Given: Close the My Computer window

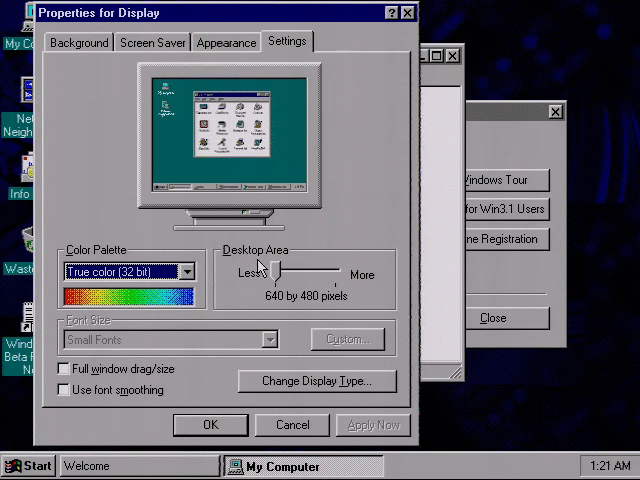Looking at the screenshot, I should pyautogui.click(x=452, y=56).
